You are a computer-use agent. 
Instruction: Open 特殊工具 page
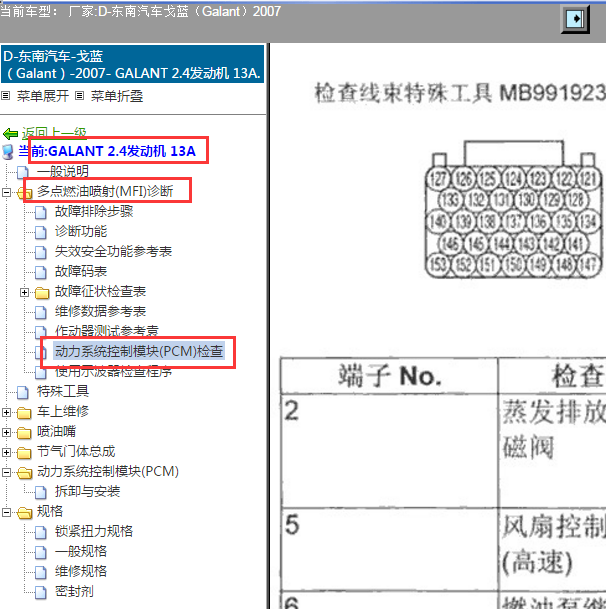pos(63,392)
